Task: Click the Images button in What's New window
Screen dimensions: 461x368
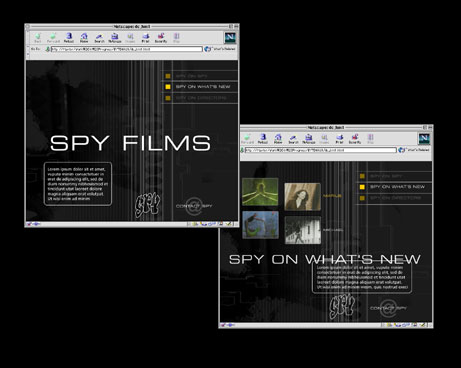Action: 324,138
